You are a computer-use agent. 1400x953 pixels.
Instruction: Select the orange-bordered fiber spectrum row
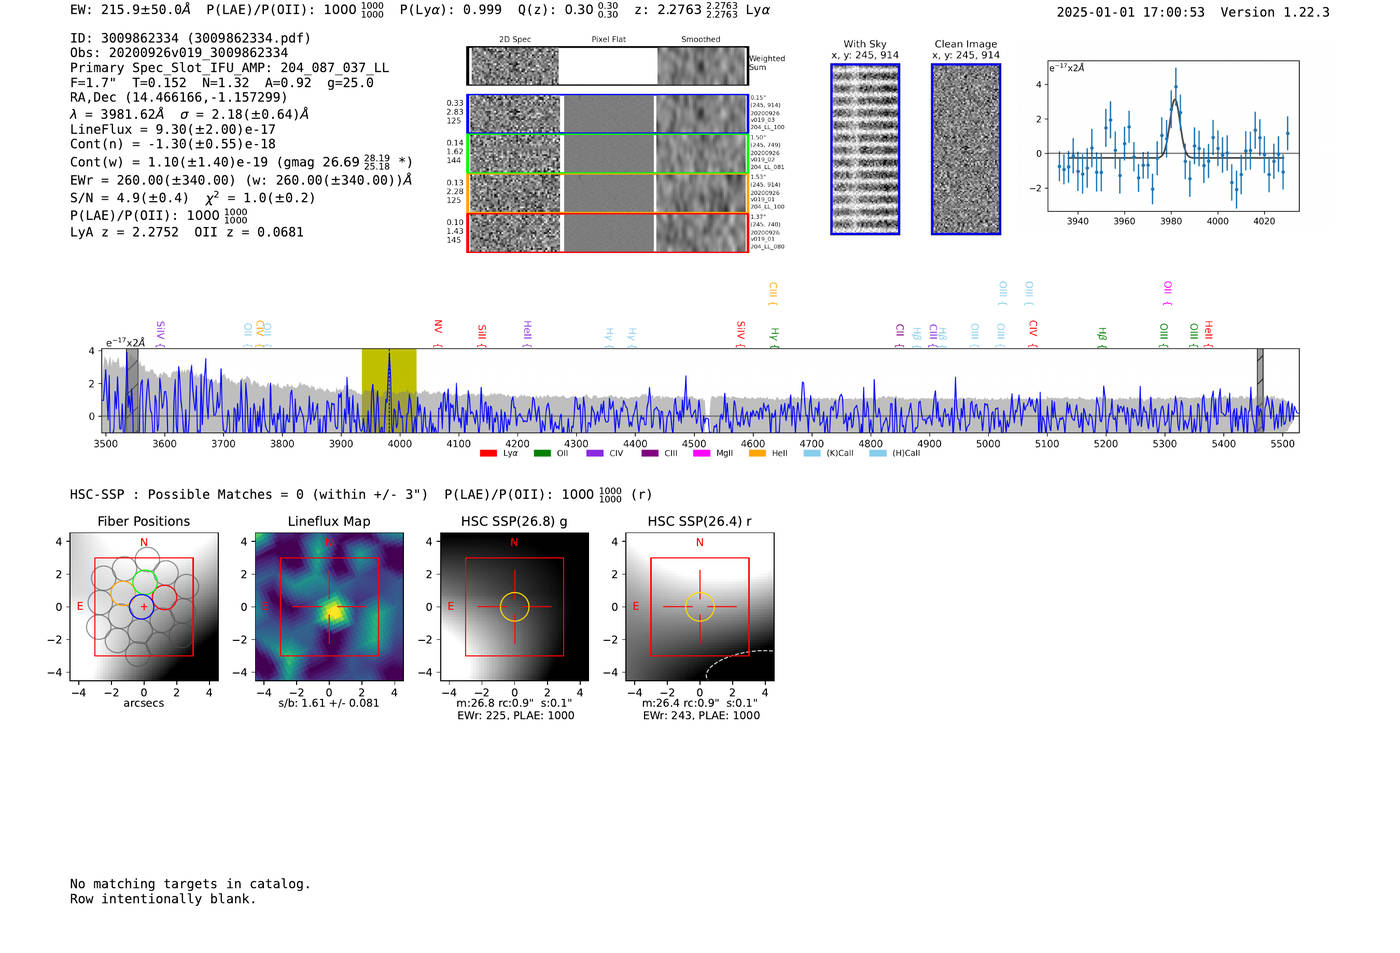(x=607, y=193)
